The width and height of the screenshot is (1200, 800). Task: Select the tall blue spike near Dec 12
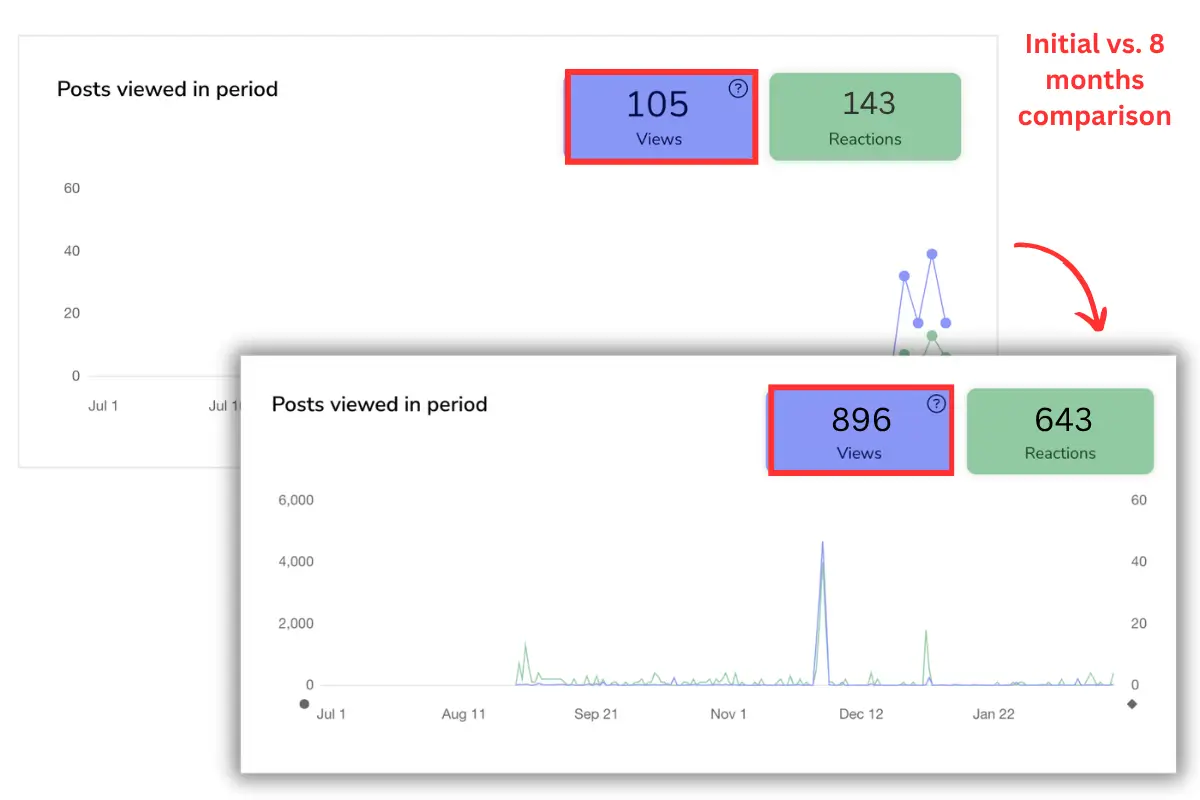point(822,545)
